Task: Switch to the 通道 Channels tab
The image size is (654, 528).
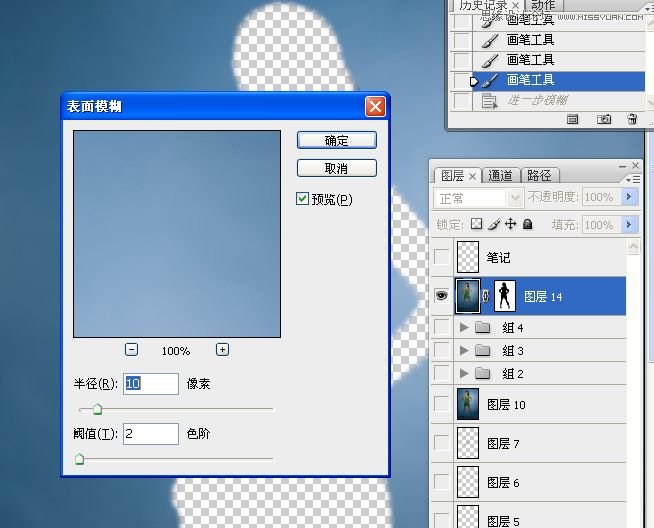Action: [x=500, y=176]
